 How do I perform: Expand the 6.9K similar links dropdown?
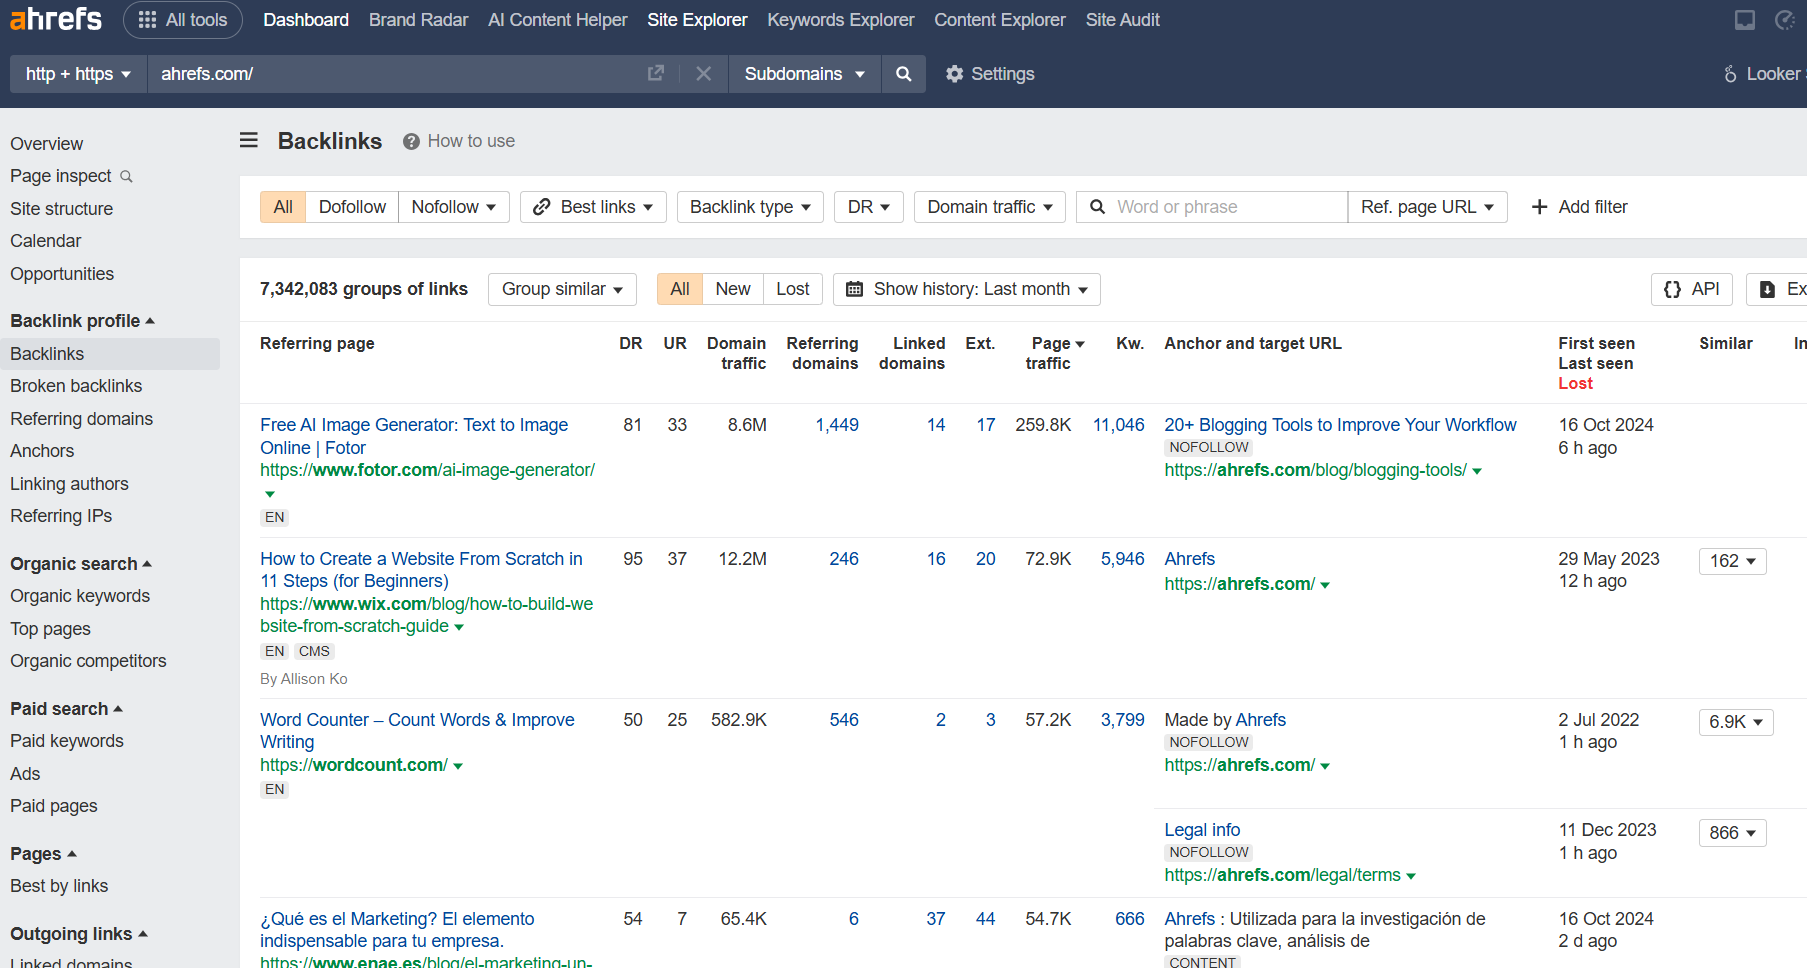(x=1736, y=722)
